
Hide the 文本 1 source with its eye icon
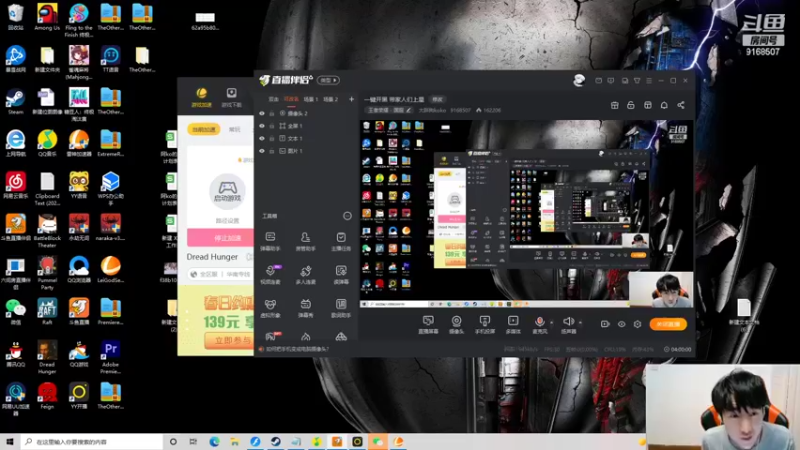(x=262, y=138)
